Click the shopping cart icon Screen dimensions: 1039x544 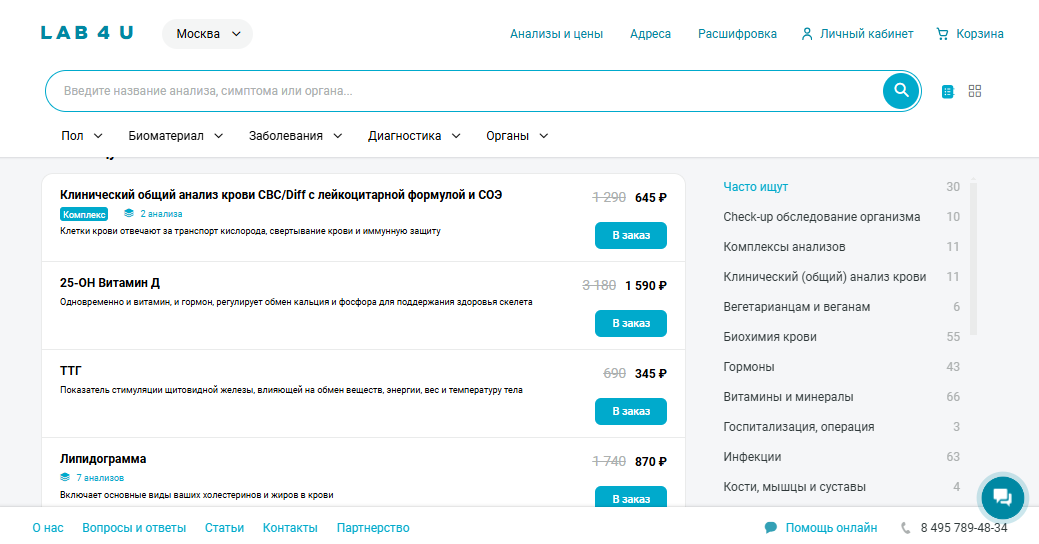point(942,34)
